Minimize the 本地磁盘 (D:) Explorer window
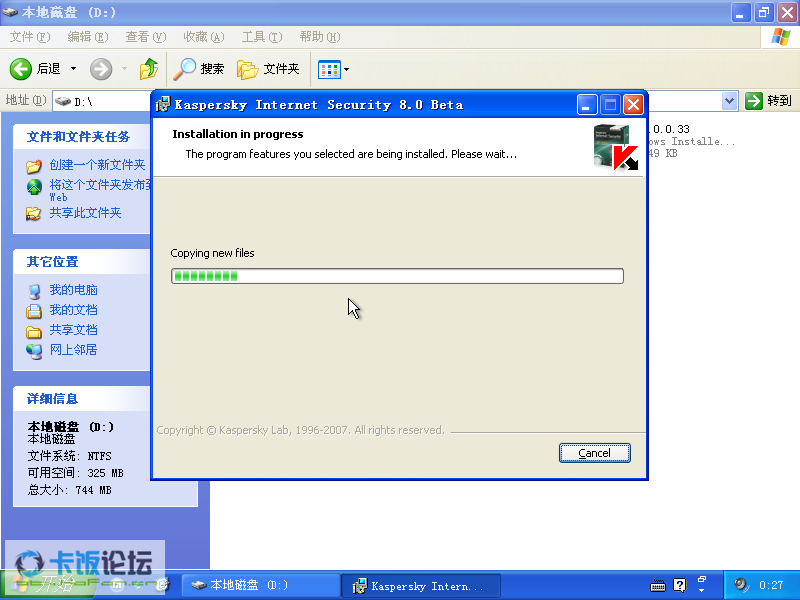This screenshot has width=800, height=600. click(x=740, y=13)
